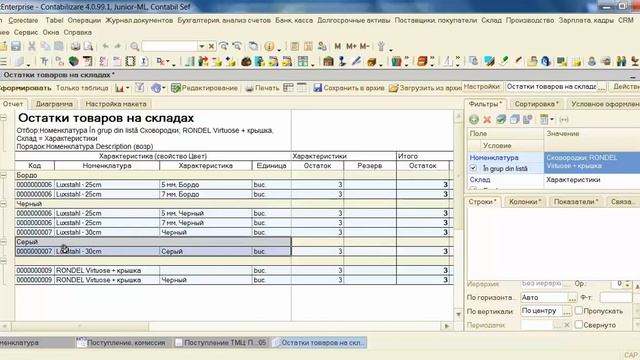
Task: Click the black money bag icon
Action: tap(246, 62)
